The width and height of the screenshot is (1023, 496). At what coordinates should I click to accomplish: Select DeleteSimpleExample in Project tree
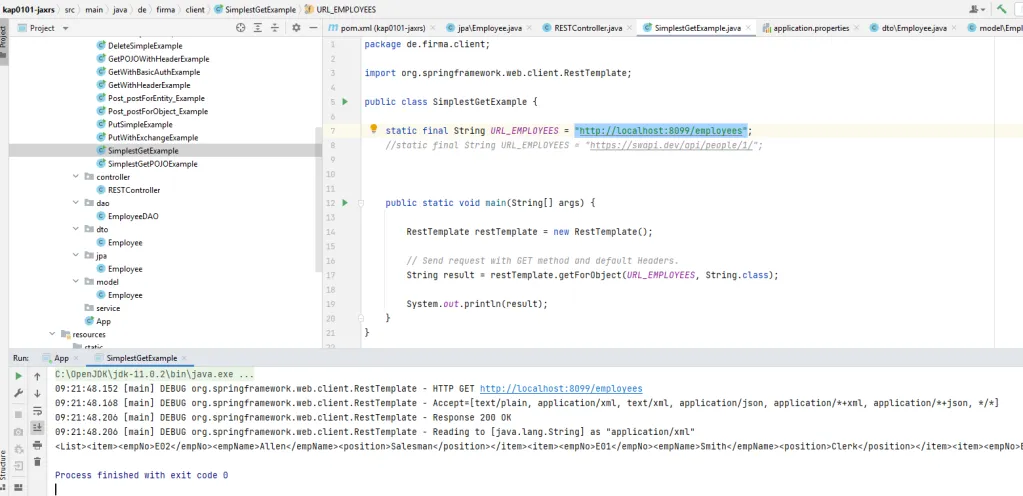click(x=145, y=46)
